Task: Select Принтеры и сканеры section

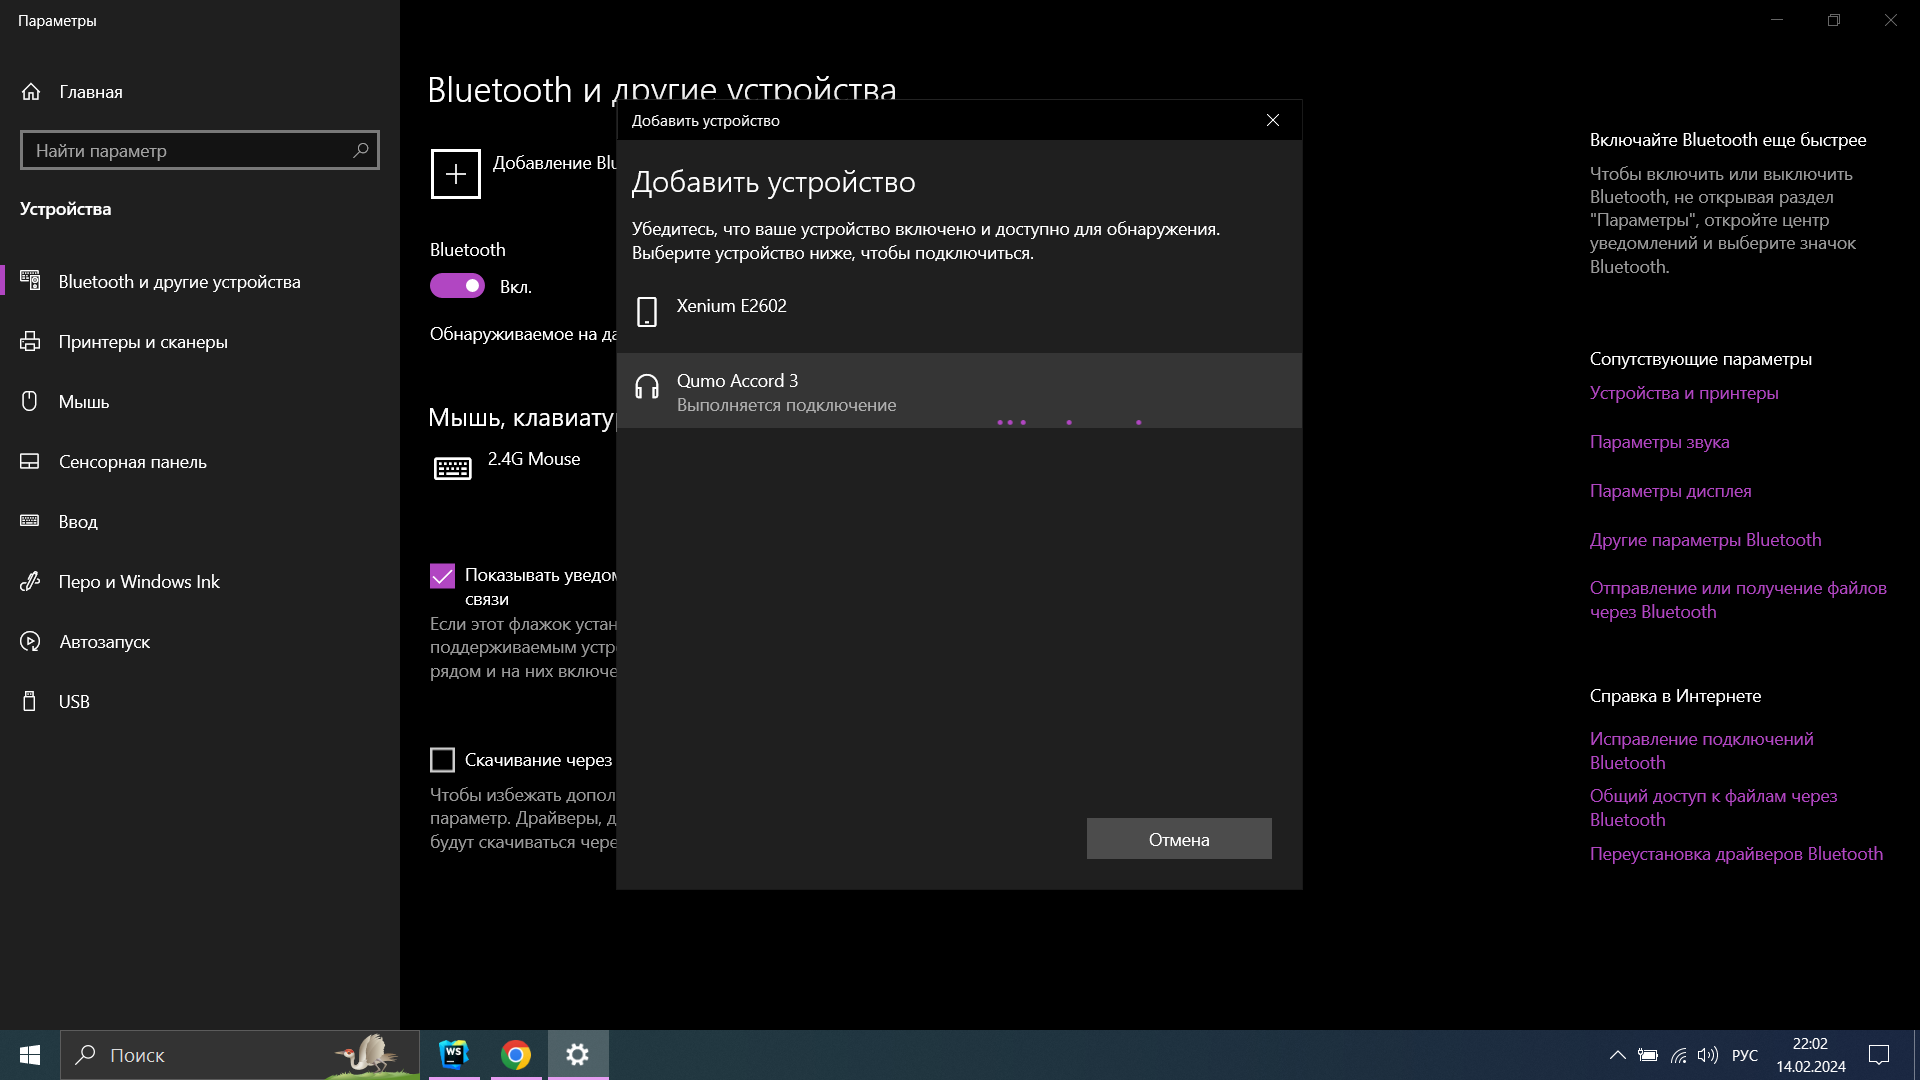Action: [x=200, y=341]
